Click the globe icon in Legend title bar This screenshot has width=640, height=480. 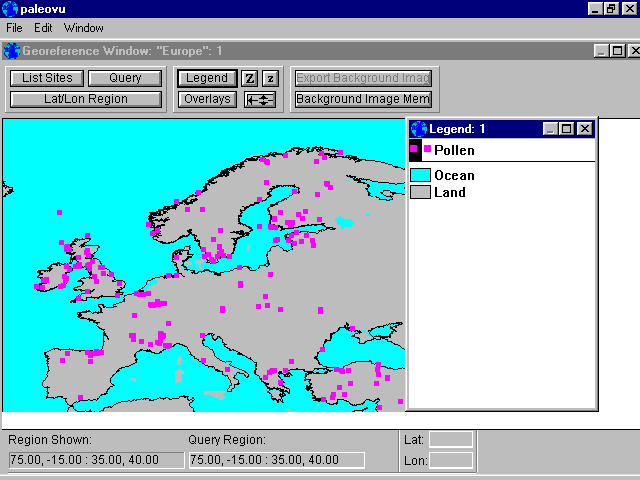coord(418,128)
